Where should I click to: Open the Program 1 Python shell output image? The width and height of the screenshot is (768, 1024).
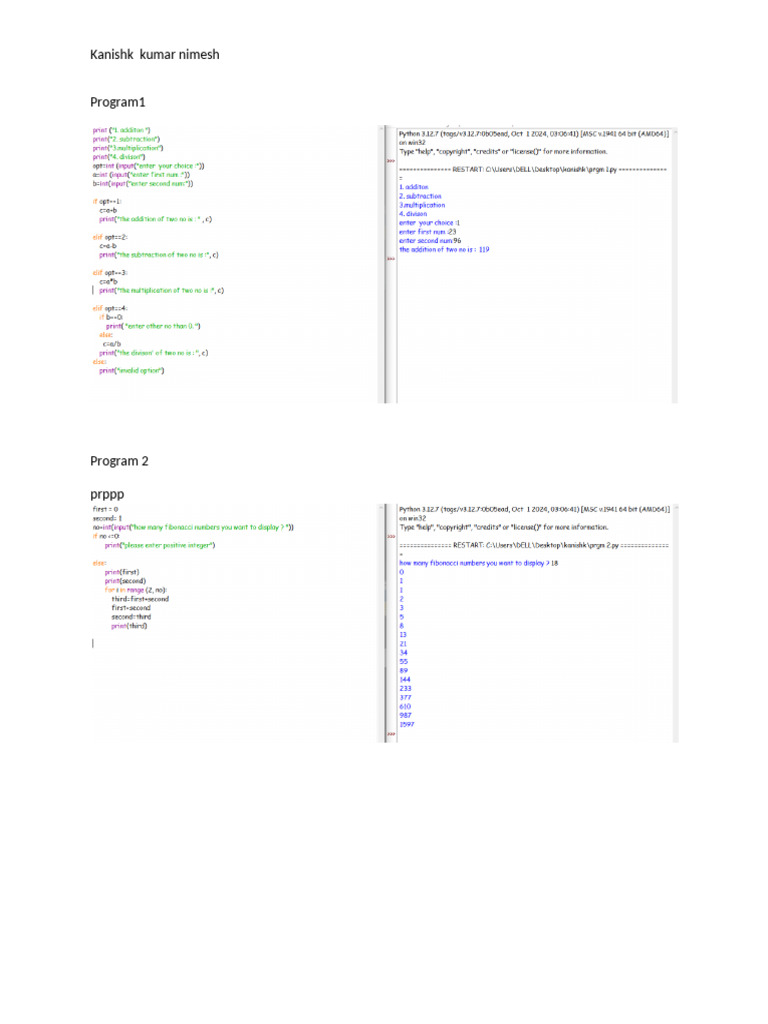527,264
